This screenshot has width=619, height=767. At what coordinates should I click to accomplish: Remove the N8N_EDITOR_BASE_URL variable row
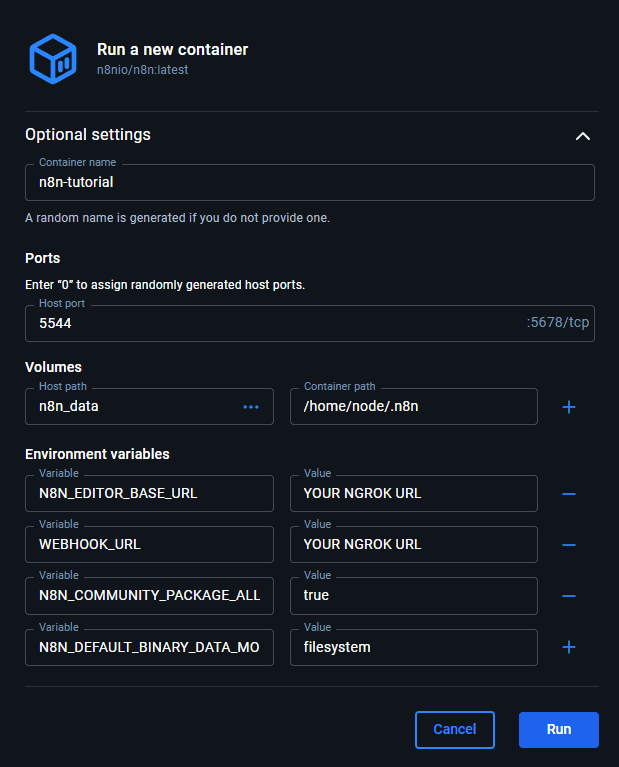point(569,494)
